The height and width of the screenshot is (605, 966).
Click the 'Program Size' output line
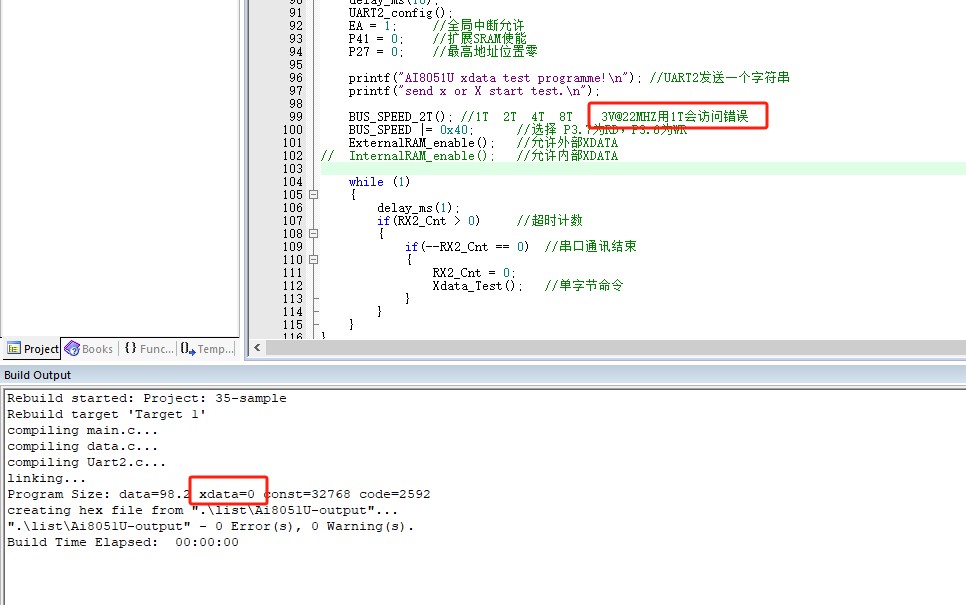pyautogui.click(x=219, y=494)
